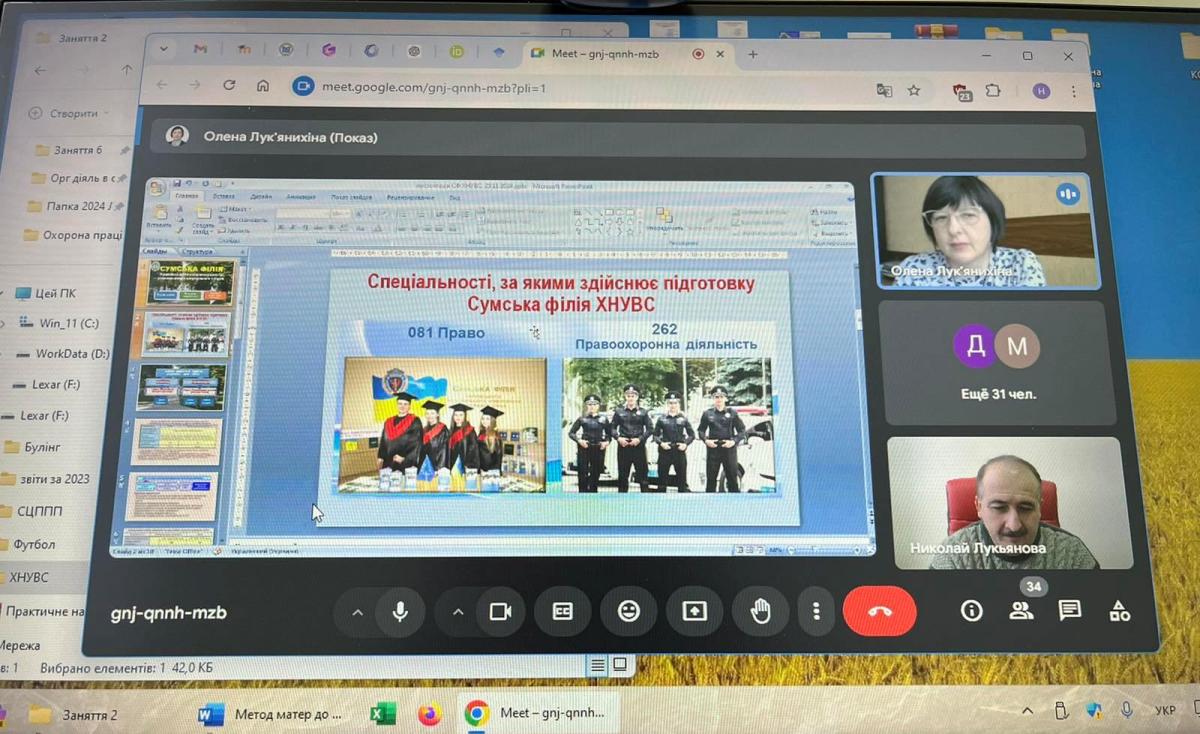Screen dimensions: 1200x734
Task: Raise your hand in the meeting
Action: tap(760, 611)
